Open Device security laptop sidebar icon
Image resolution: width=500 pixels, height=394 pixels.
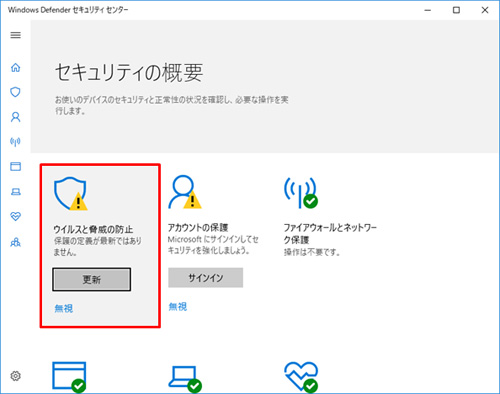[15, 192]
